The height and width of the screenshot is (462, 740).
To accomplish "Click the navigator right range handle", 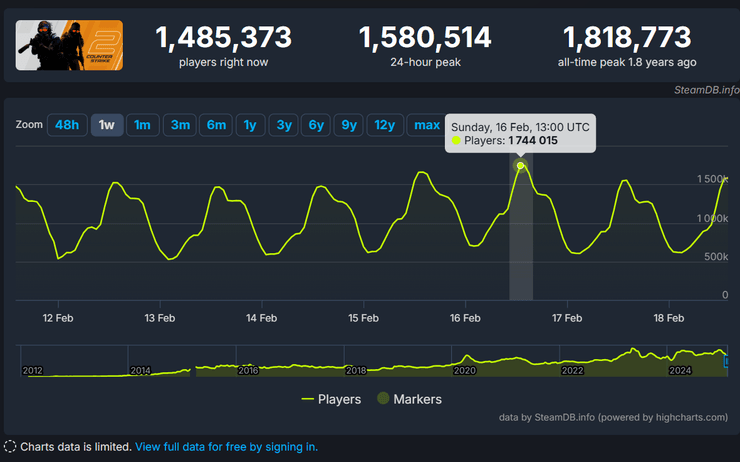I will (x=727, y=363).
